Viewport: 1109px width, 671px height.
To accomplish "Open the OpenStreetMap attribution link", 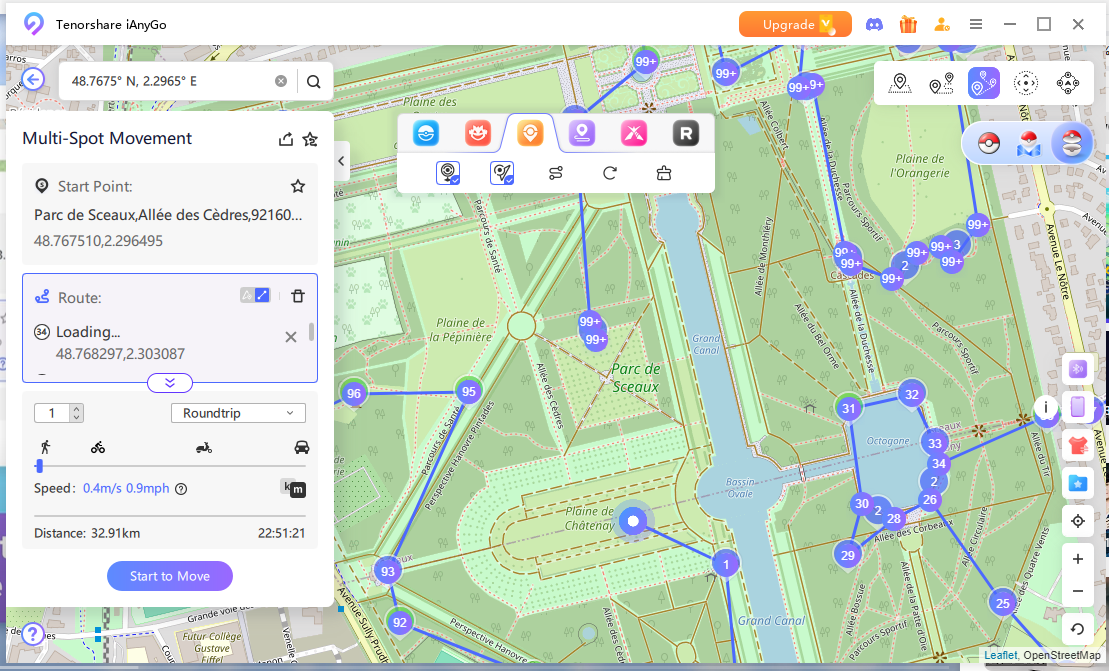I will [1062, 655].
